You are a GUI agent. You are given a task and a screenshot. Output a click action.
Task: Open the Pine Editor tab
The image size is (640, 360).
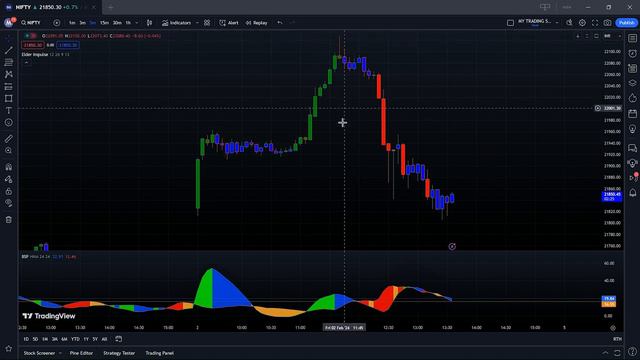[81, 353]
